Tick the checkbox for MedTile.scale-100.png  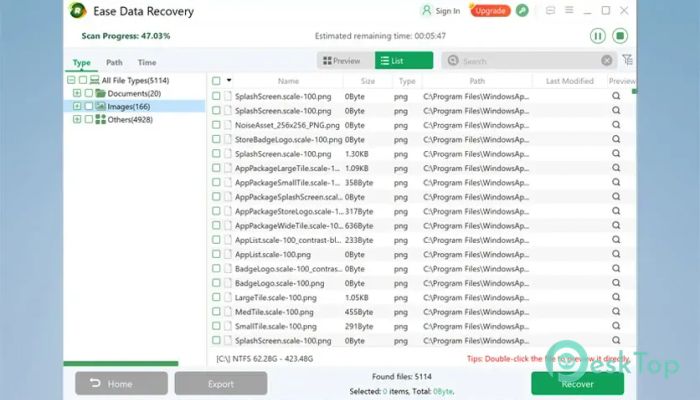point(217,312)
